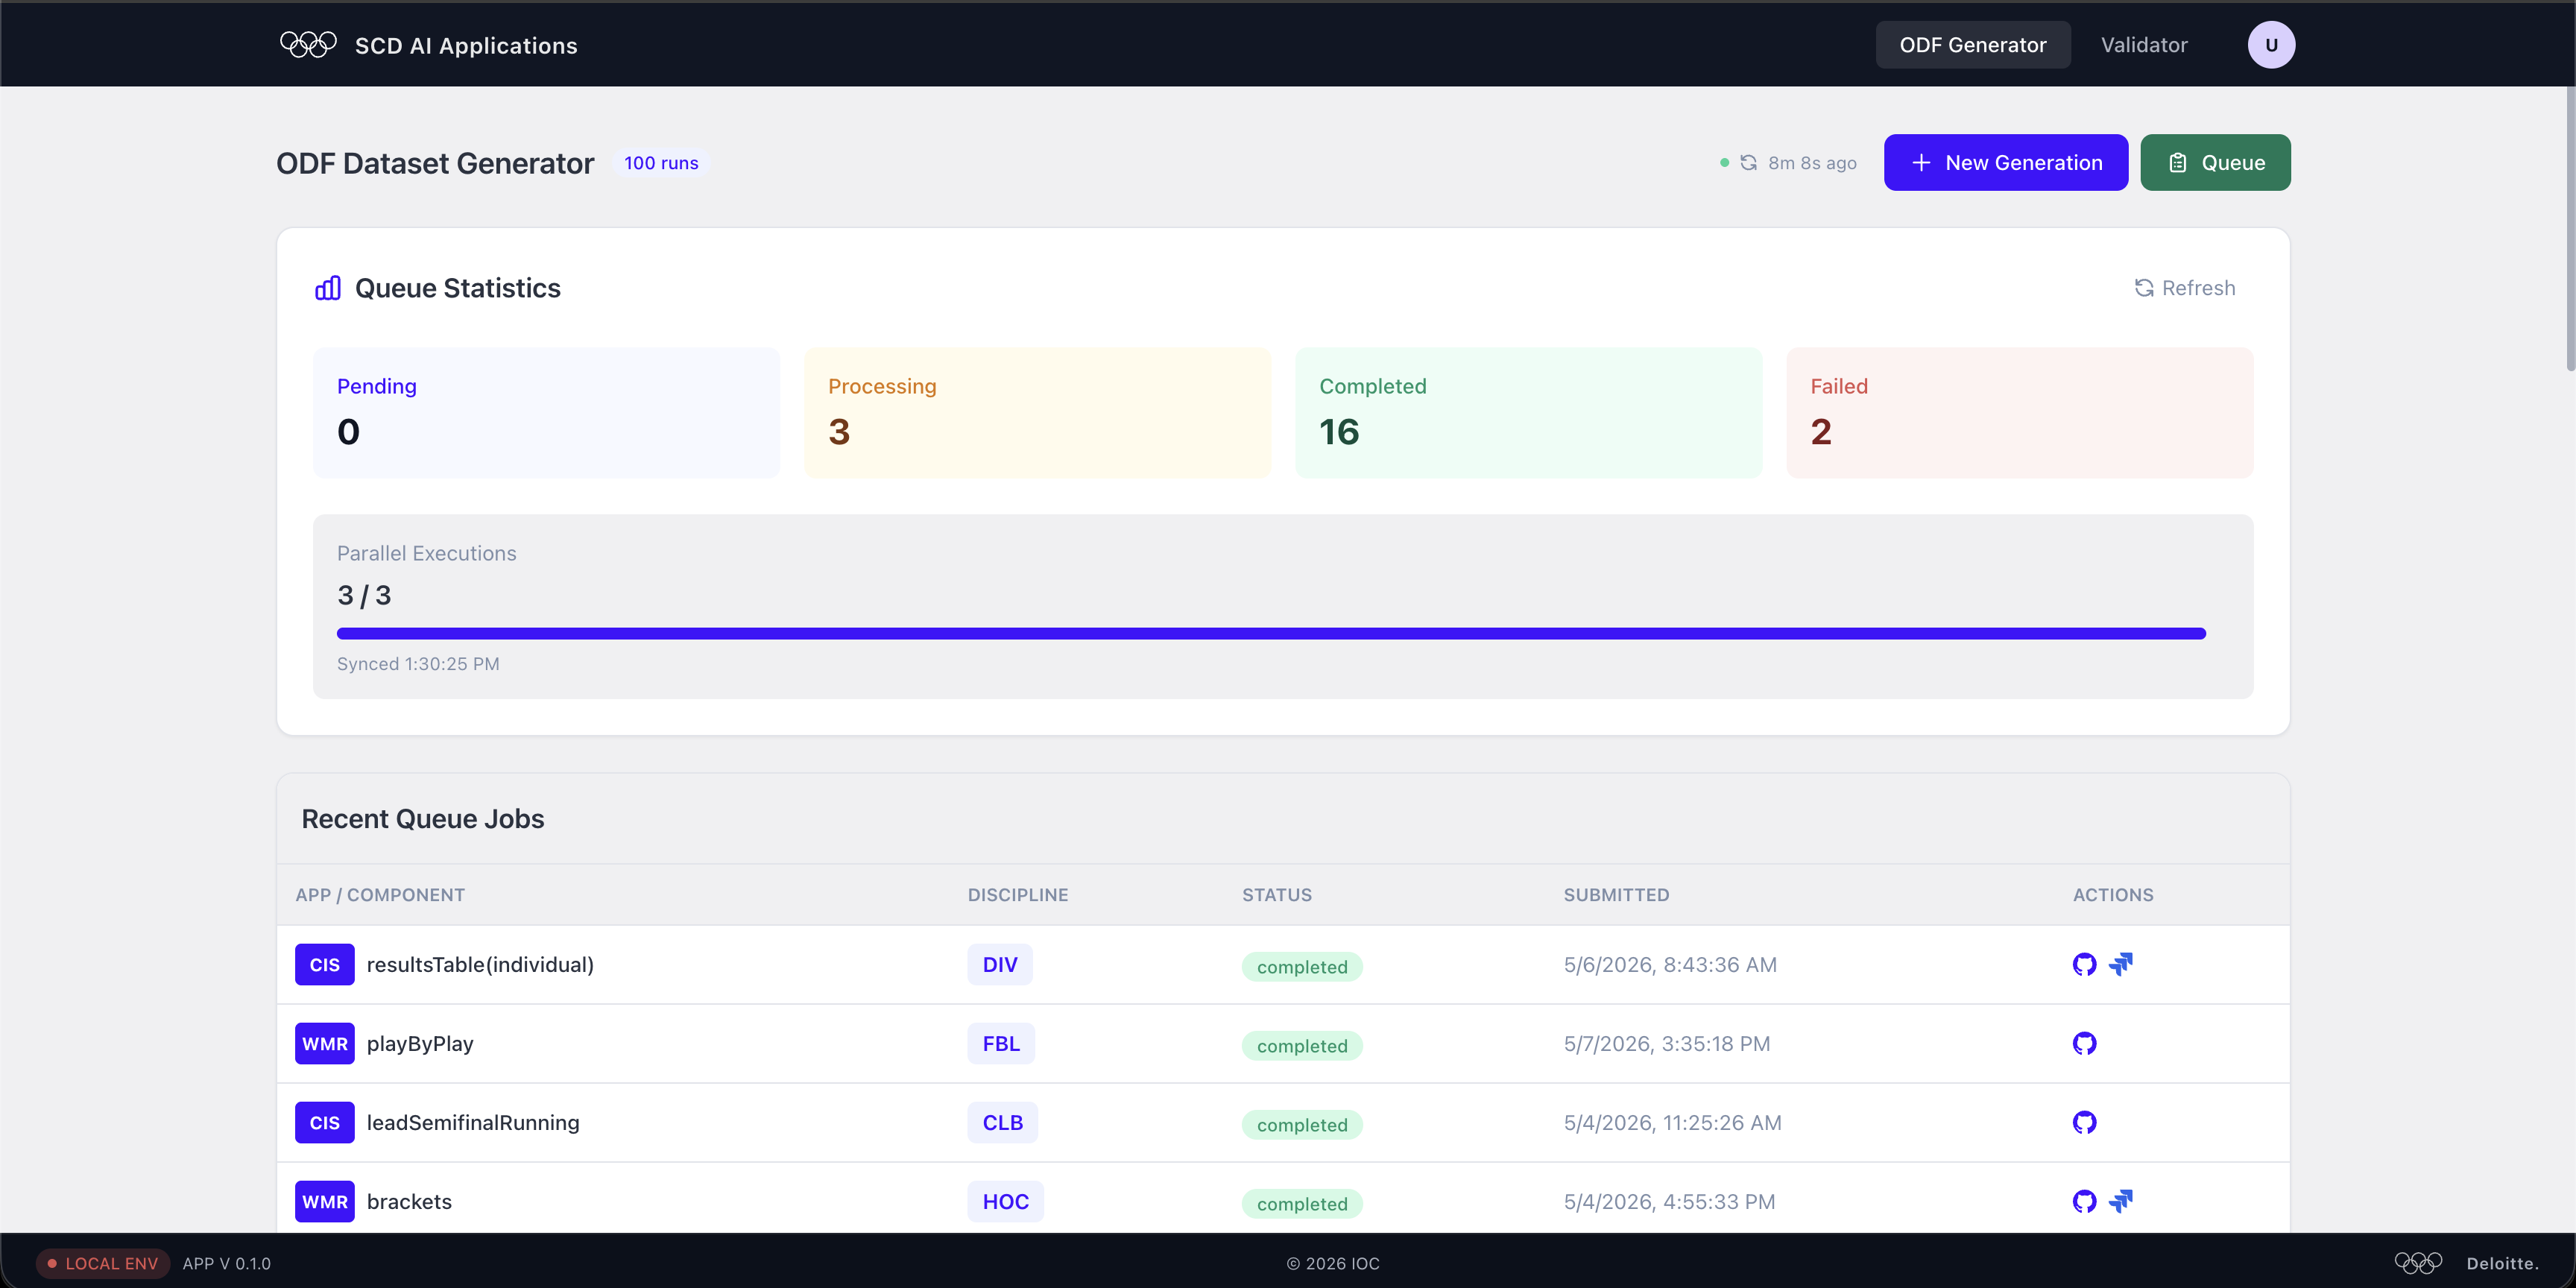Click the page vertical scrollbar

(x=2569, y=230)
